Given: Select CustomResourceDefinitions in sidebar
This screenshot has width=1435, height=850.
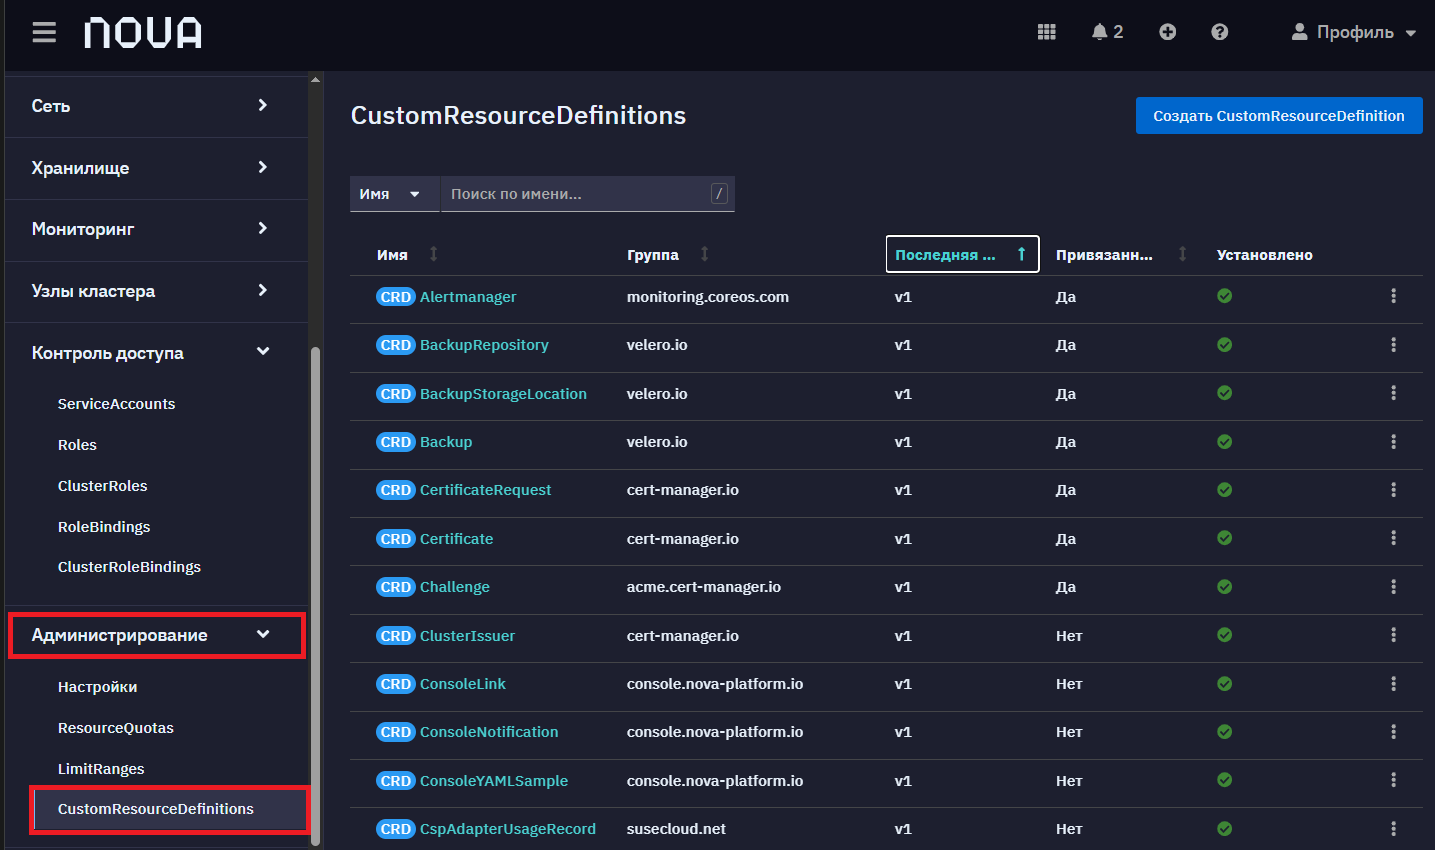Looking at the screenshot, I should 169,809.
